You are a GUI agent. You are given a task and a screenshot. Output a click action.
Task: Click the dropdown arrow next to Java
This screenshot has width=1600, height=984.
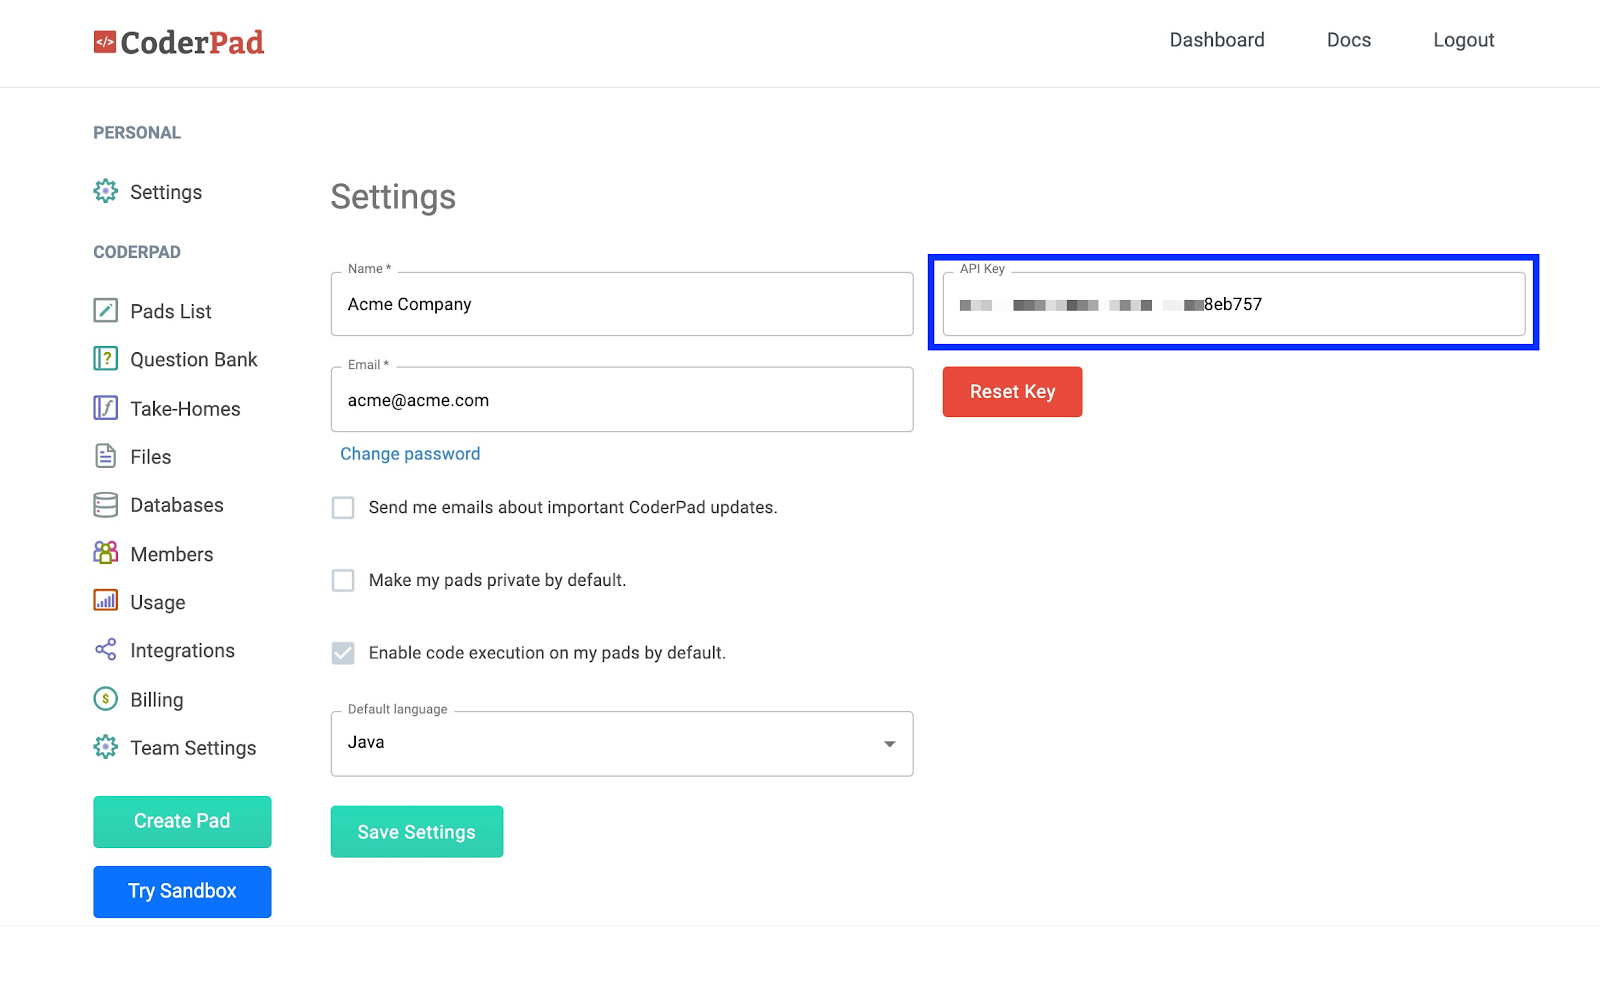(890, 744)
